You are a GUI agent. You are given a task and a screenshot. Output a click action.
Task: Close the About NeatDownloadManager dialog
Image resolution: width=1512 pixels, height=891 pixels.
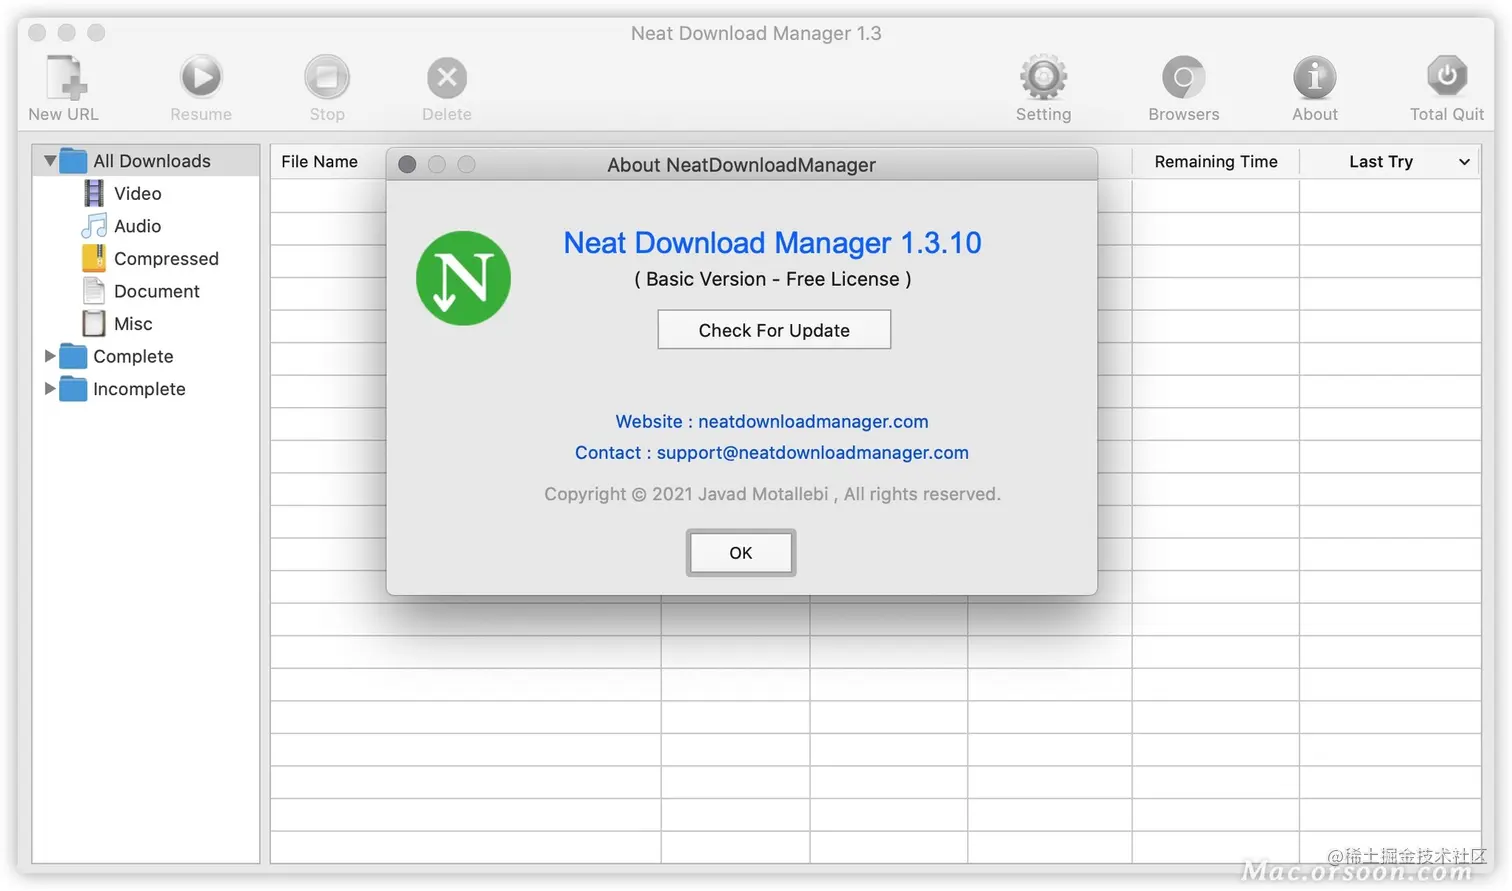point(407,165)
